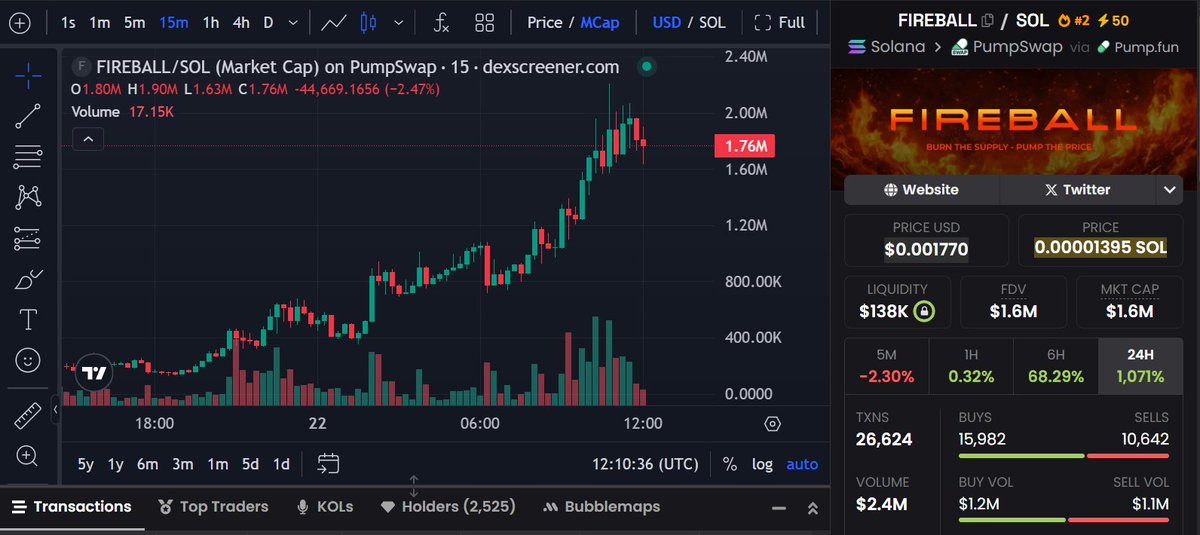The height and width of the screenshot is (535, 1200).
Task: Select the 15m timeframe
Action: [173, 22]
